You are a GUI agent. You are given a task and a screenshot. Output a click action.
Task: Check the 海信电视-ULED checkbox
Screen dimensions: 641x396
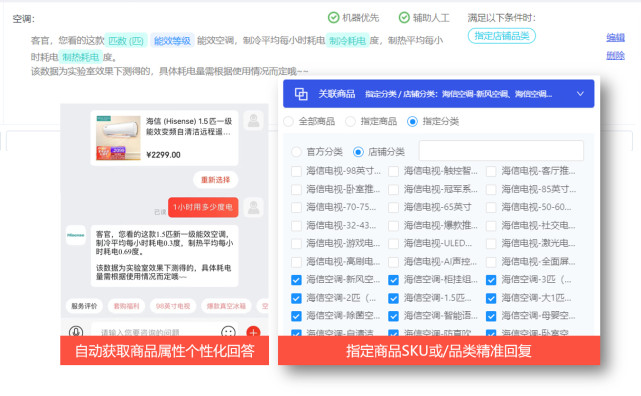394,244
